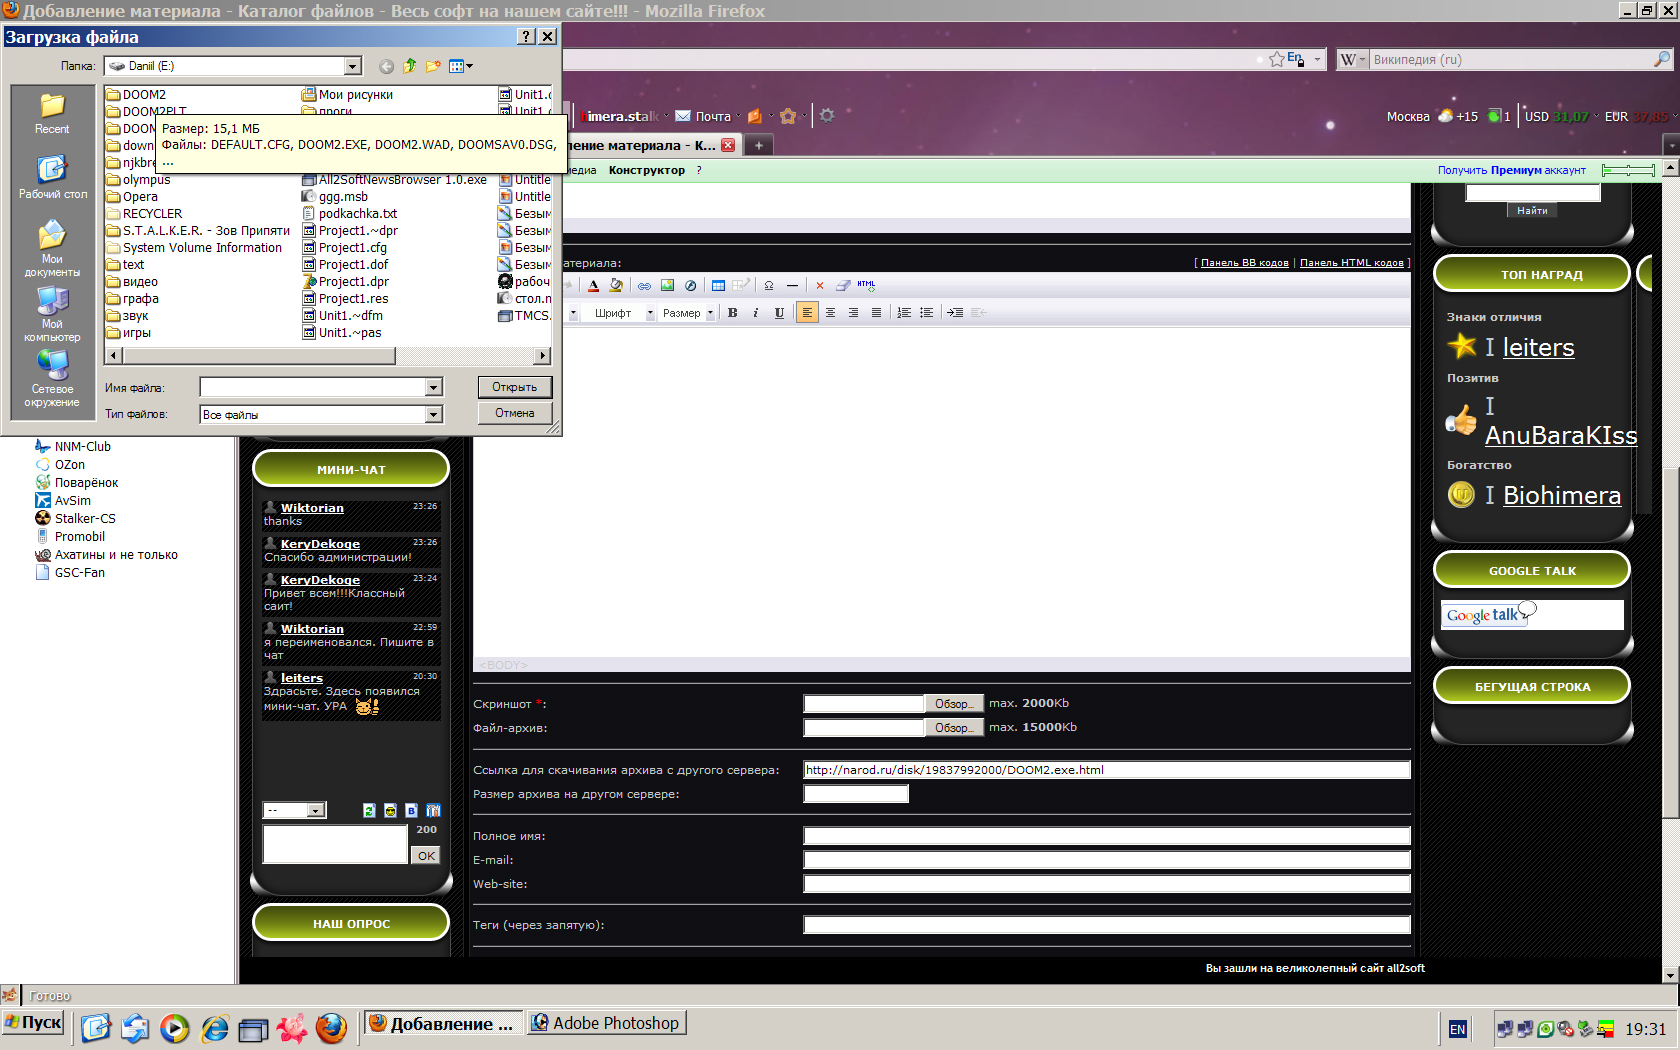Insert horizontal line in editor
The width and height of the screenshot is (1680, 1050).
coord(792,285)
